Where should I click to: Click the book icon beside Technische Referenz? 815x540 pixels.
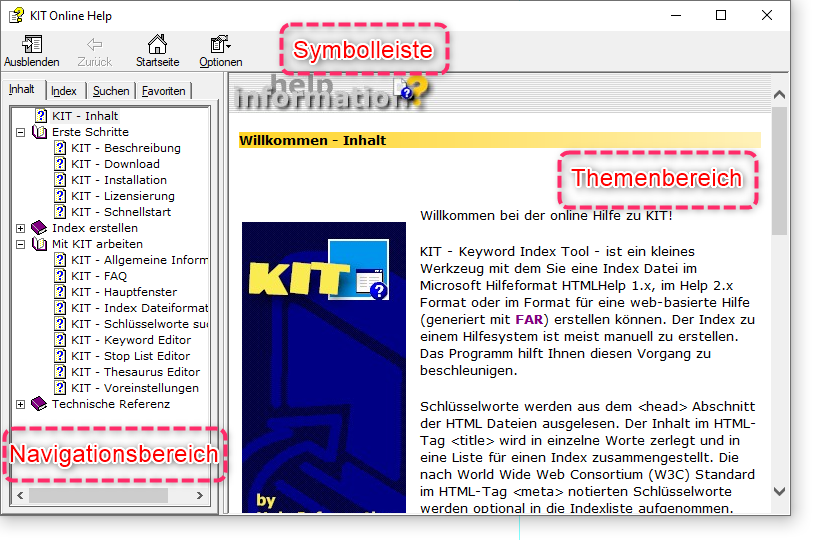point(39,404)
